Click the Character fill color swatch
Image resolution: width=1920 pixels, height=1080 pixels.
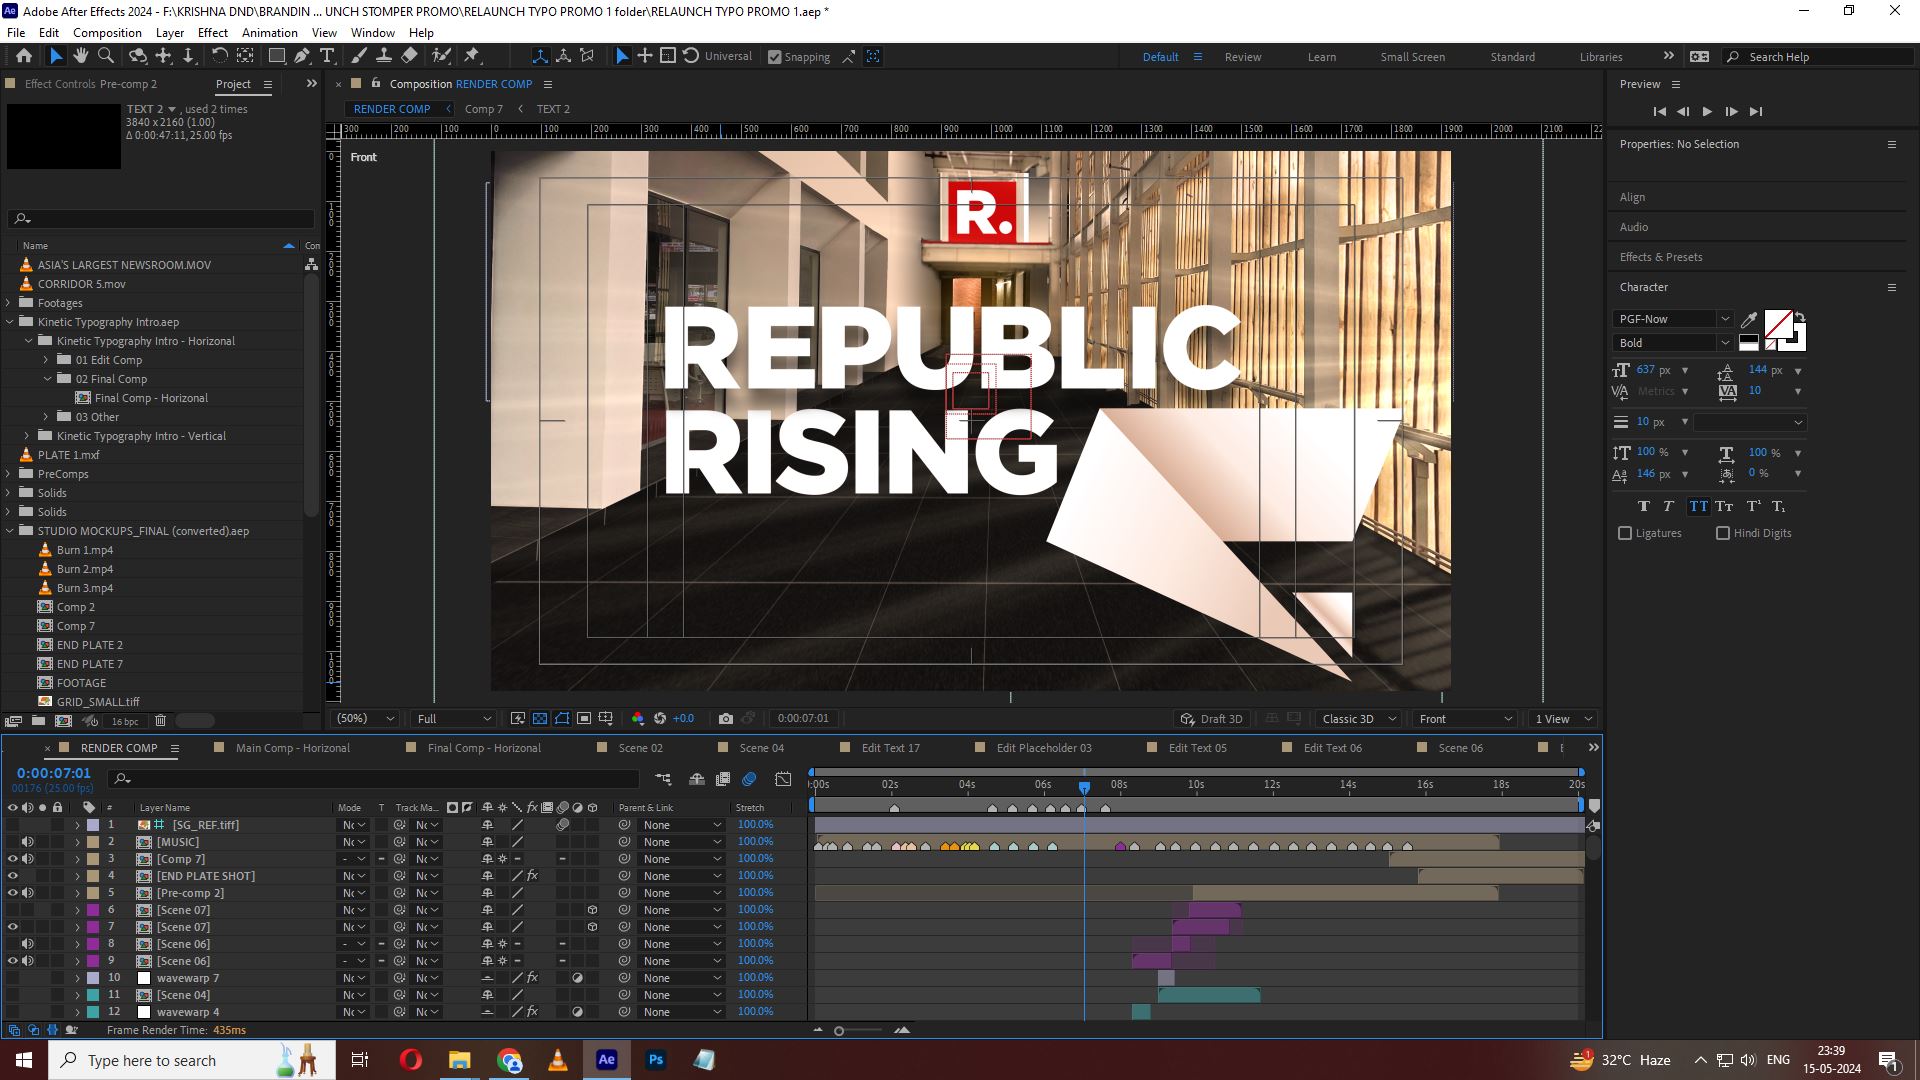(1777, 324)
